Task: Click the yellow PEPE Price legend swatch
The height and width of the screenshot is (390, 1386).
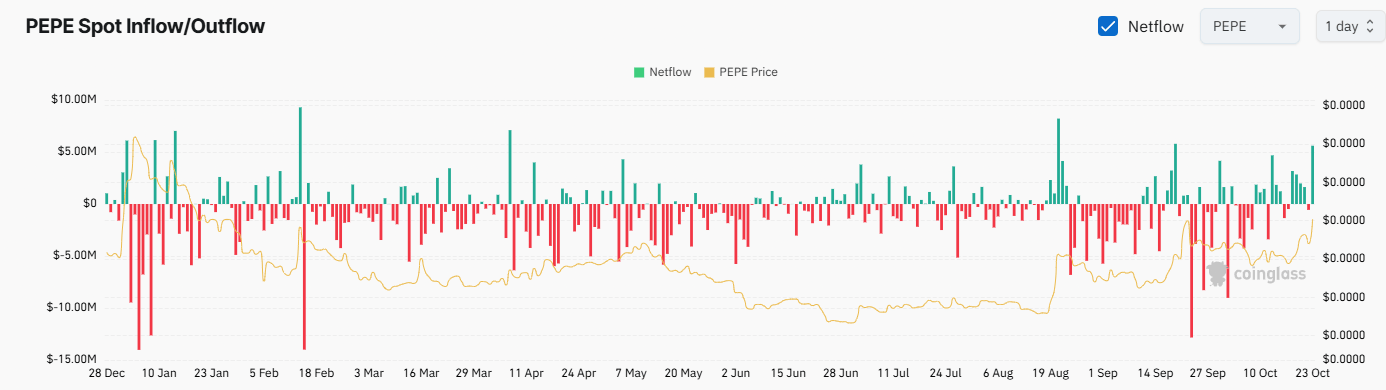Action: [710, 72]
